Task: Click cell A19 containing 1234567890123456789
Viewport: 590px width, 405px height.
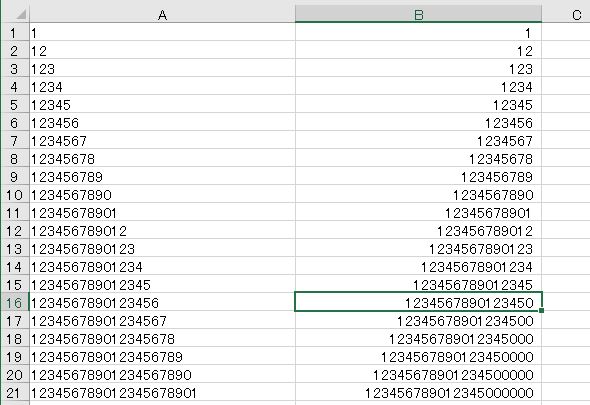Action: click(x=162, y=357)
